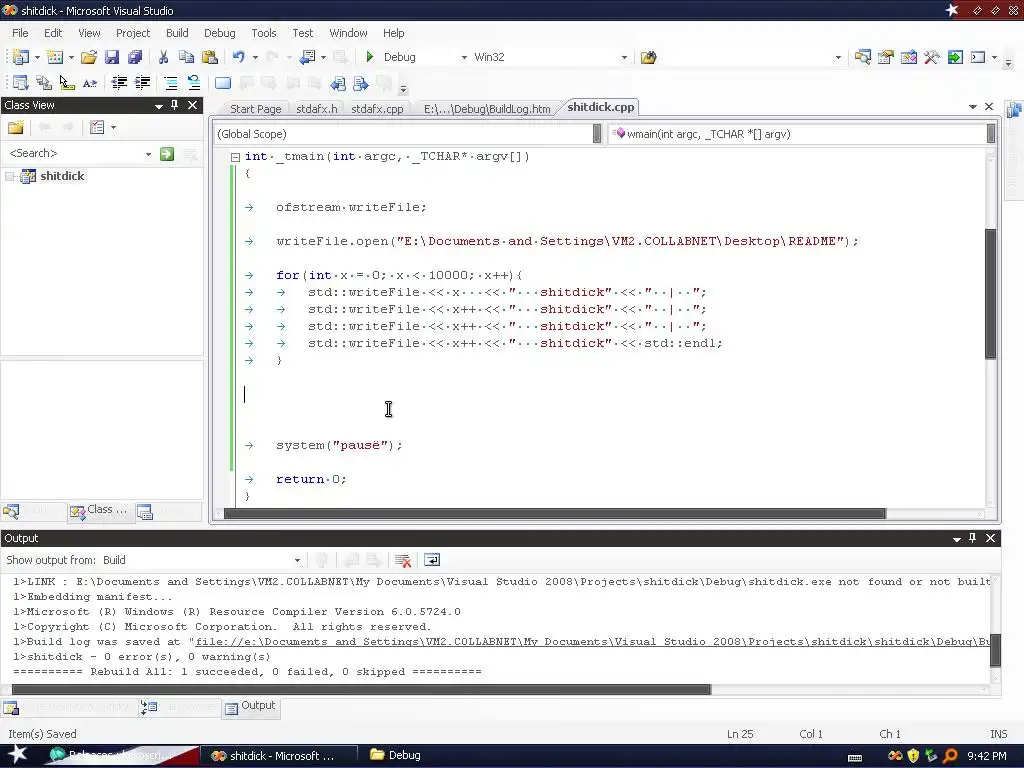The image size is (1024, 768).
Task: Click the Display Word Completion icon
Action: pyautogui.click(x=90, y=83)
